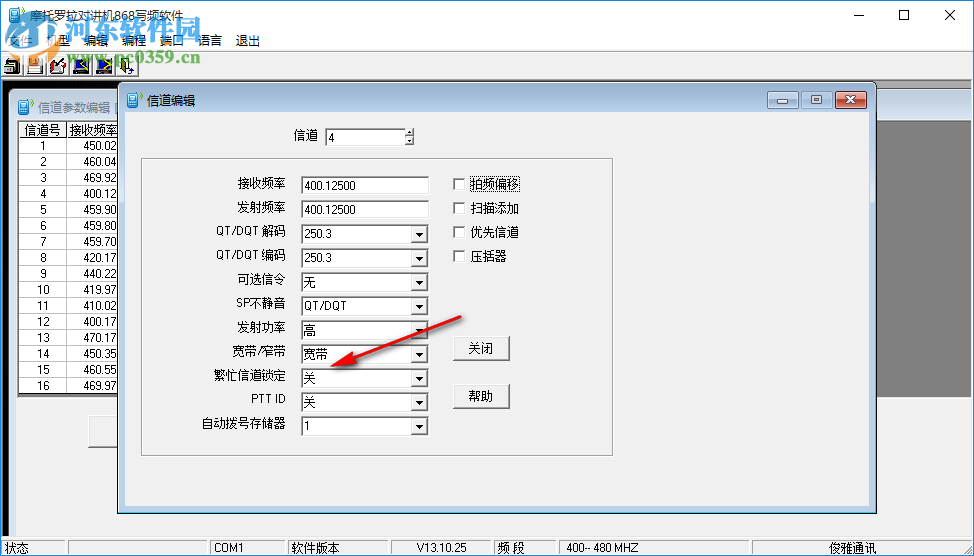Open the 机型 menu
974x556 pixels.
click(x=58, y=41)
